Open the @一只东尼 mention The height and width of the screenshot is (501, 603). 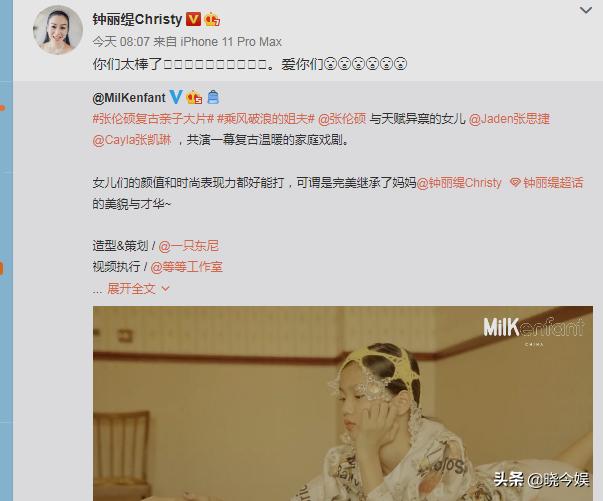tap(188, 246)
